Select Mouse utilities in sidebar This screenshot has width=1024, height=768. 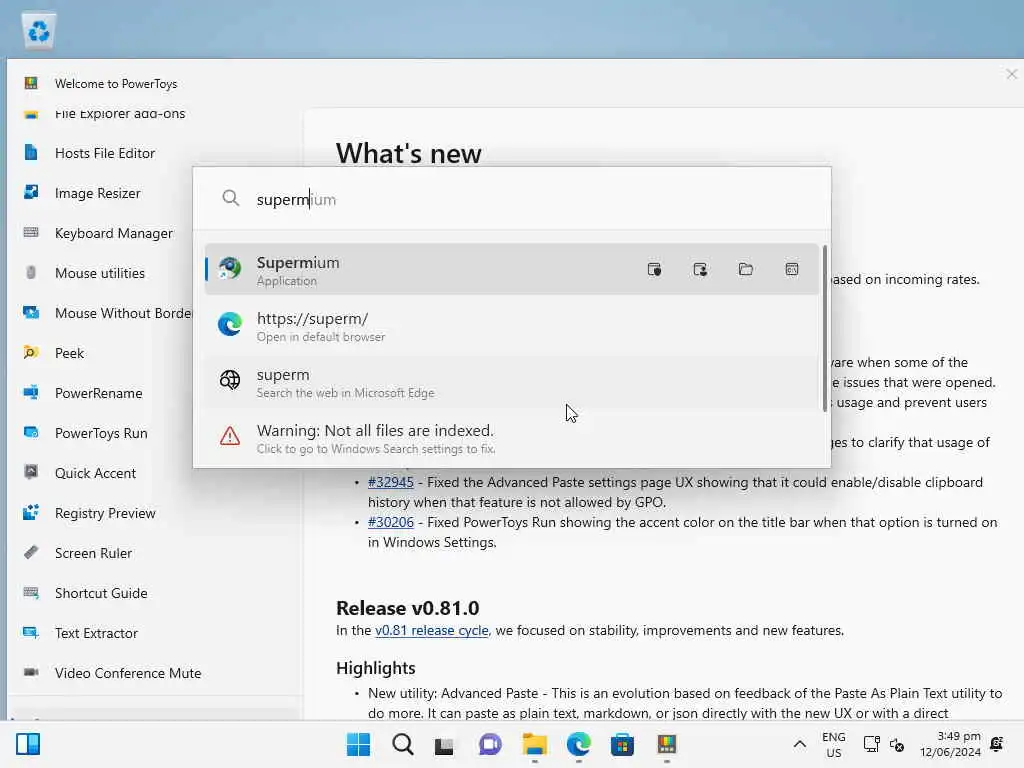(x=99, y=273)
